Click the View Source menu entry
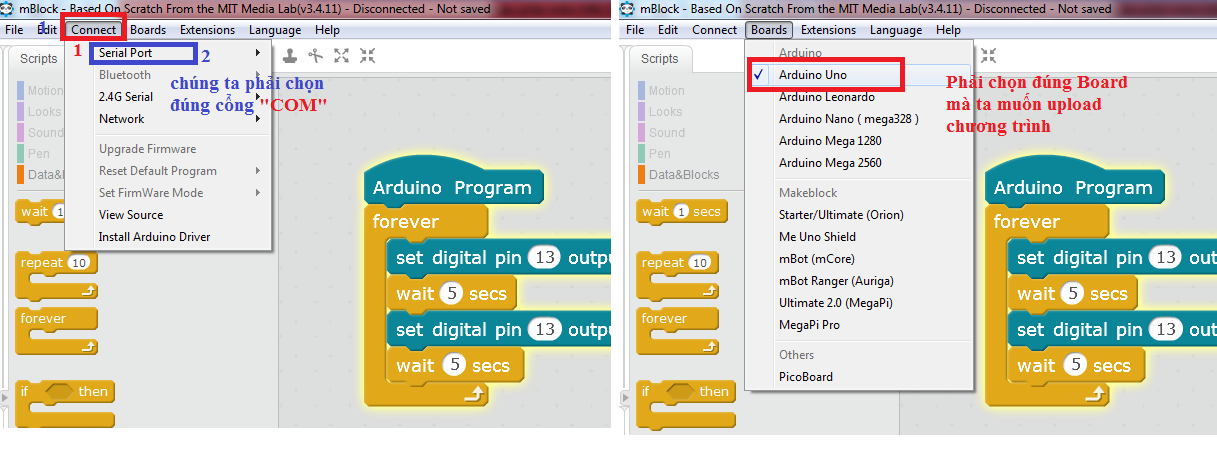Screen dimensions: 1217x456 pyautogui.click(x=168, y=215)
